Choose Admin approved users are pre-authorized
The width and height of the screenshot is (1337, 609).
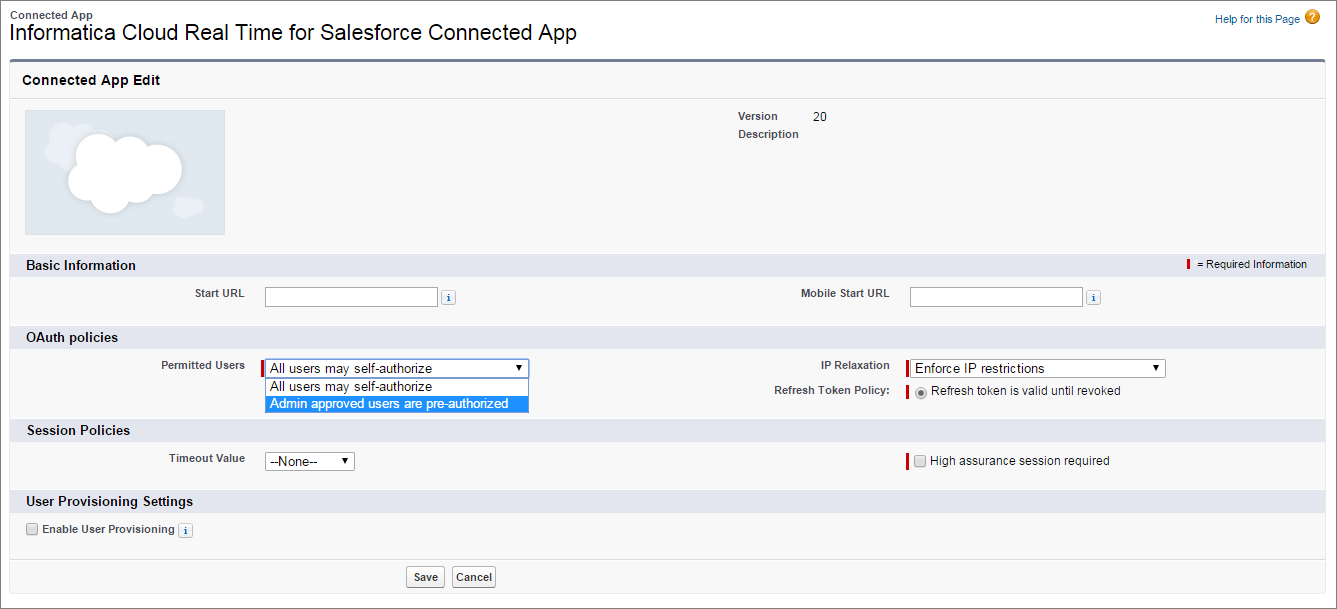tap(397, 404)
